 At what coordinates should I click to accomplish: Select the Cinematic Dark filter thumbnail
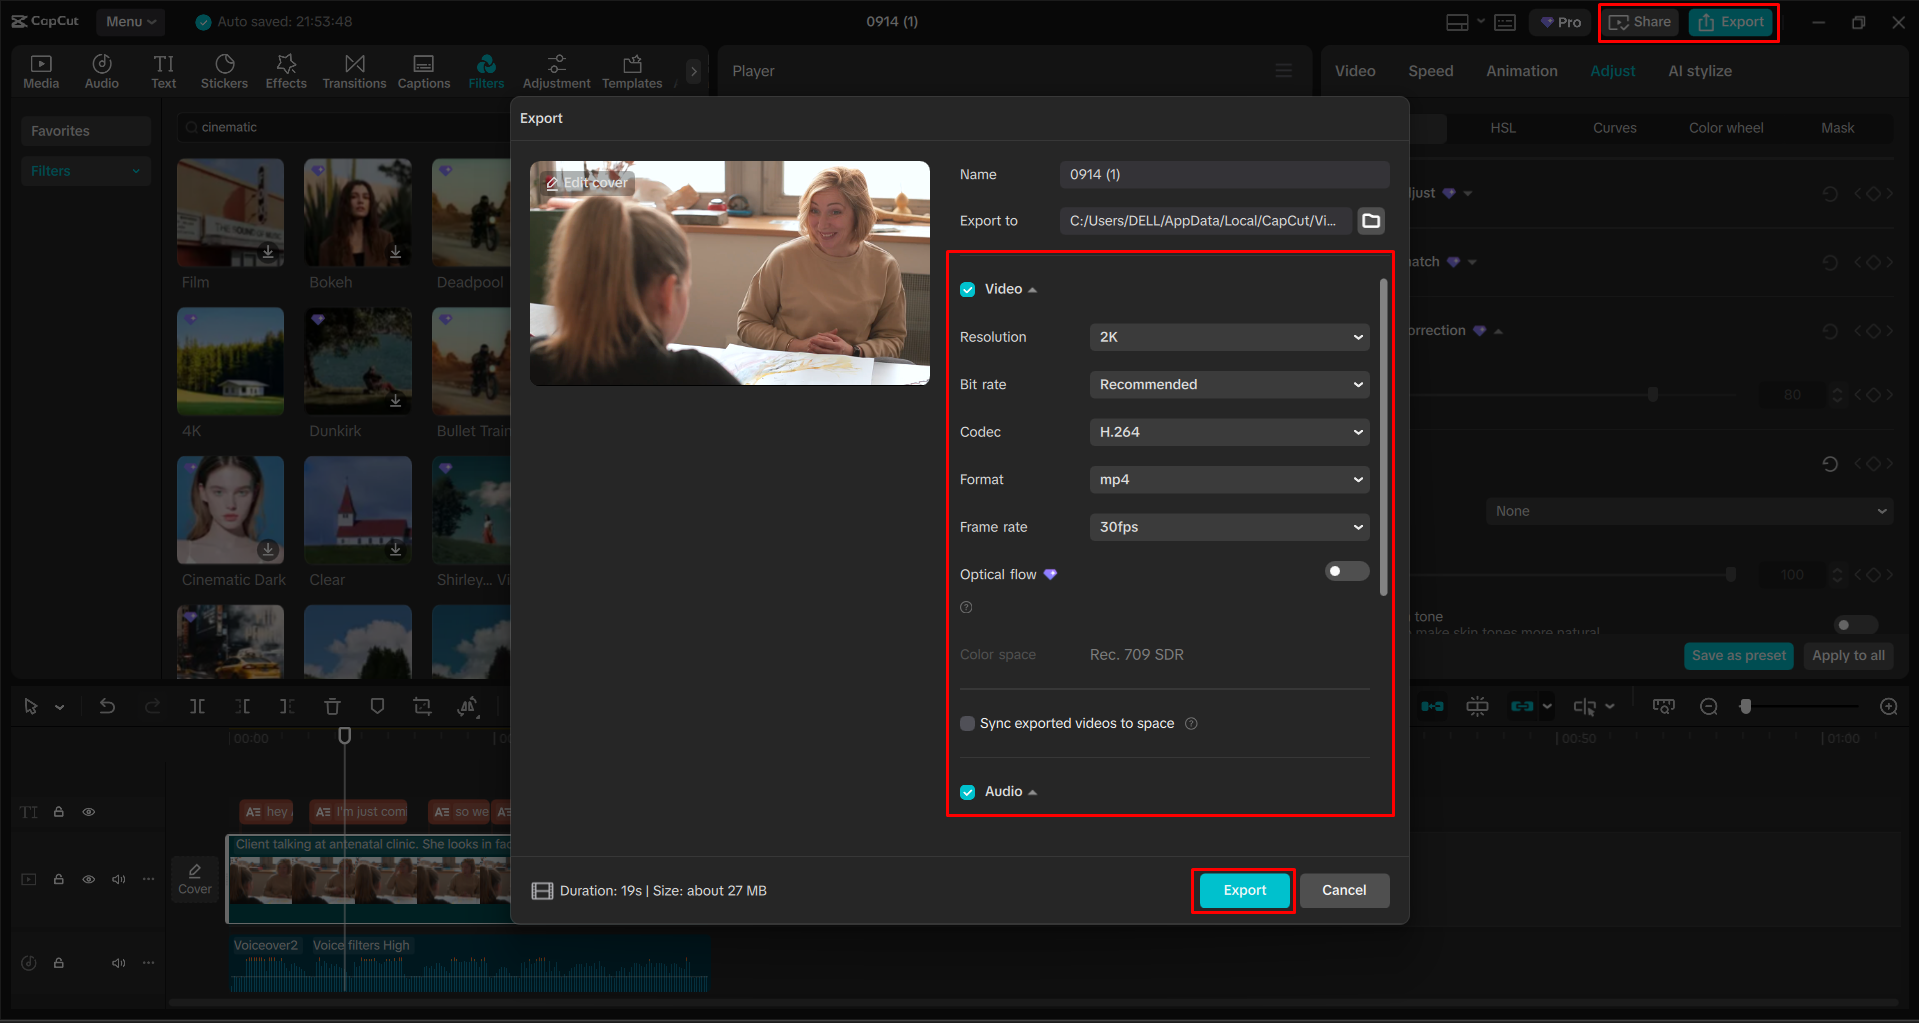tap(230, 510)
